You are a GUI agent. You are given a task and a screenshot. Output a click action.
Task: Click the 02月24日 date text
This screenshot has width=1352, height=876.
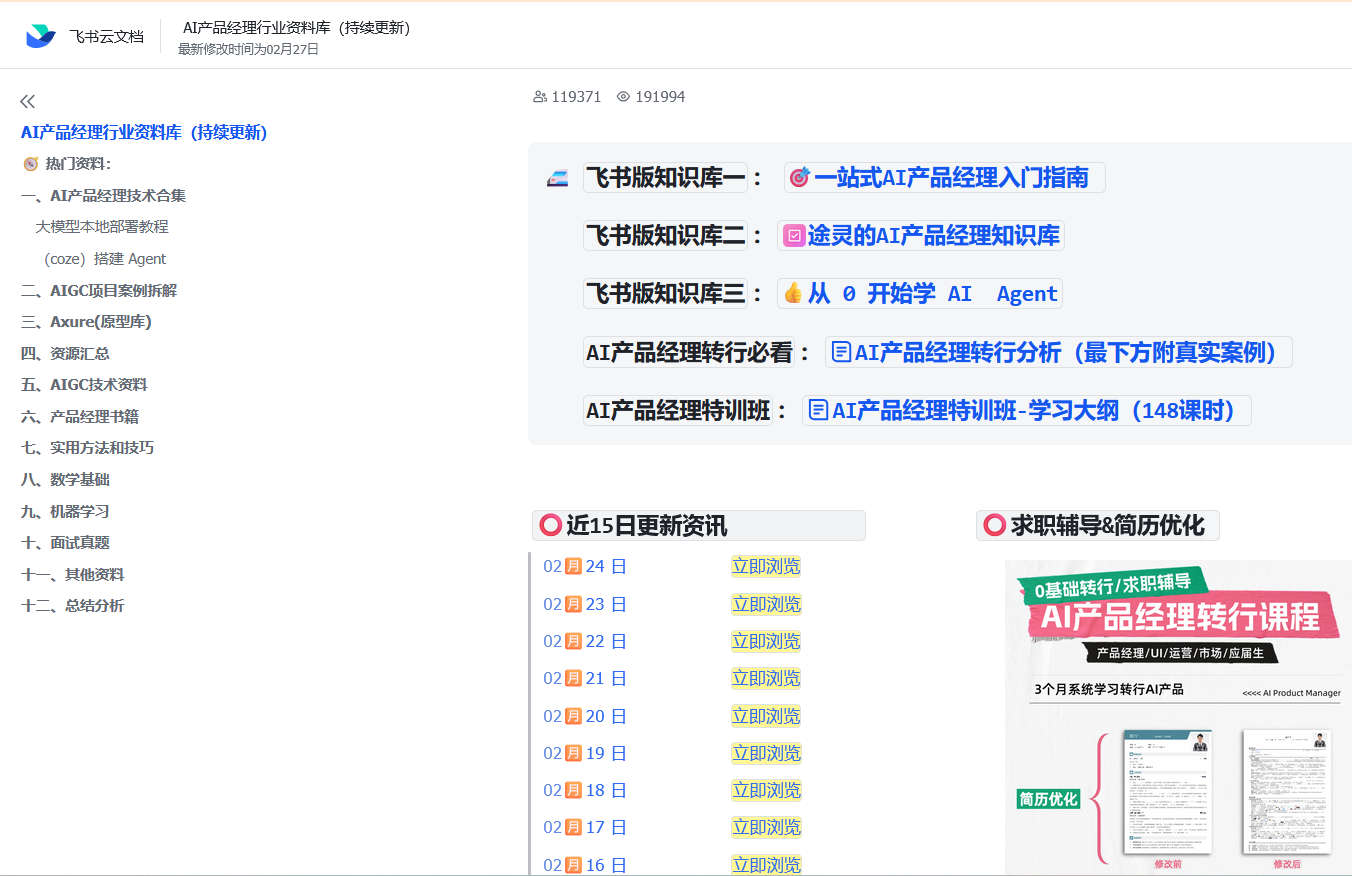[585, 566]
